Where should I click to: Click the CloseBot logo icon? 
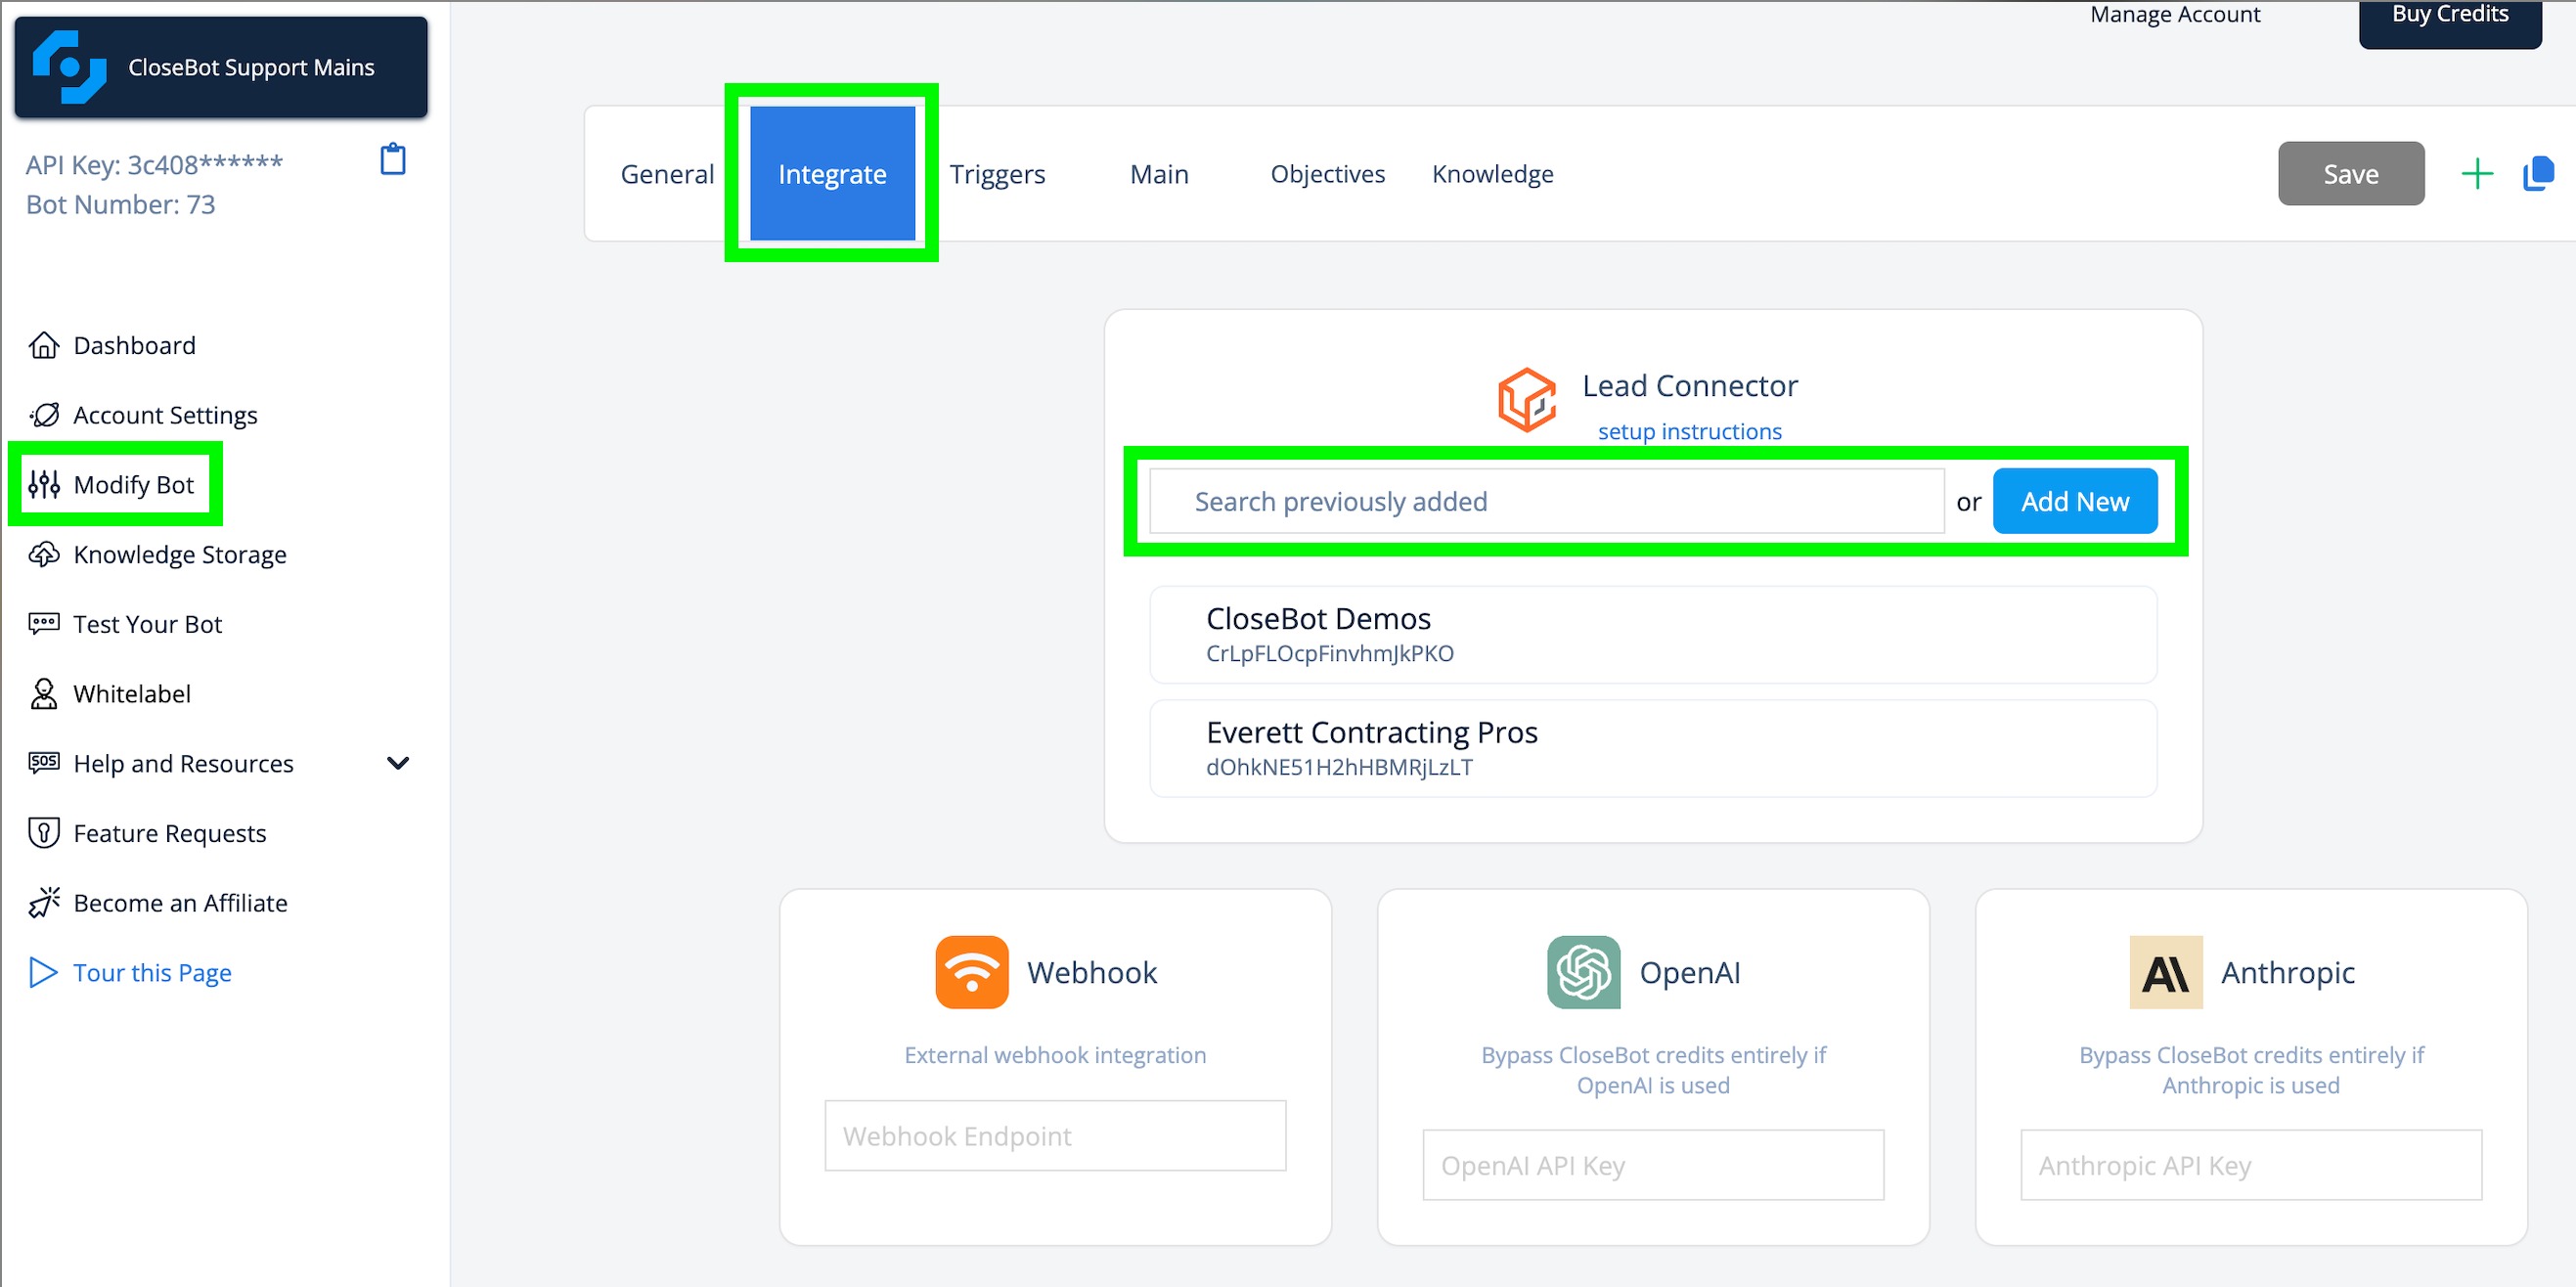click(x=69, y=66)
